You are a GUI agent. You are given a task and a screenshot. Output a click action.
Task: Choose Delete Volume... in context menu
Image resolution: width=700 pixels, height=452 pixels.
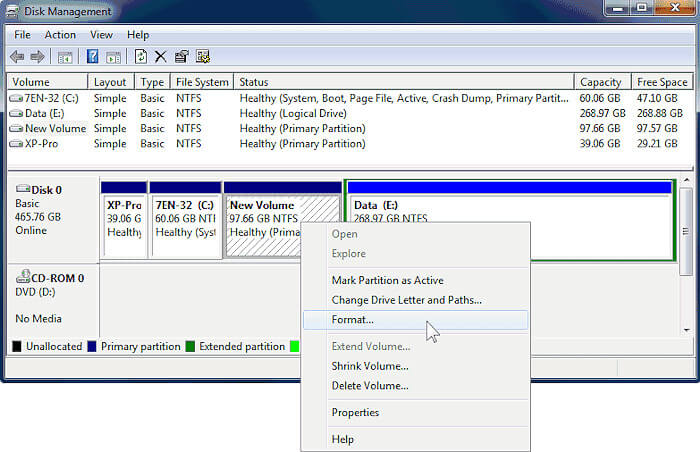[x=415, y=386]
